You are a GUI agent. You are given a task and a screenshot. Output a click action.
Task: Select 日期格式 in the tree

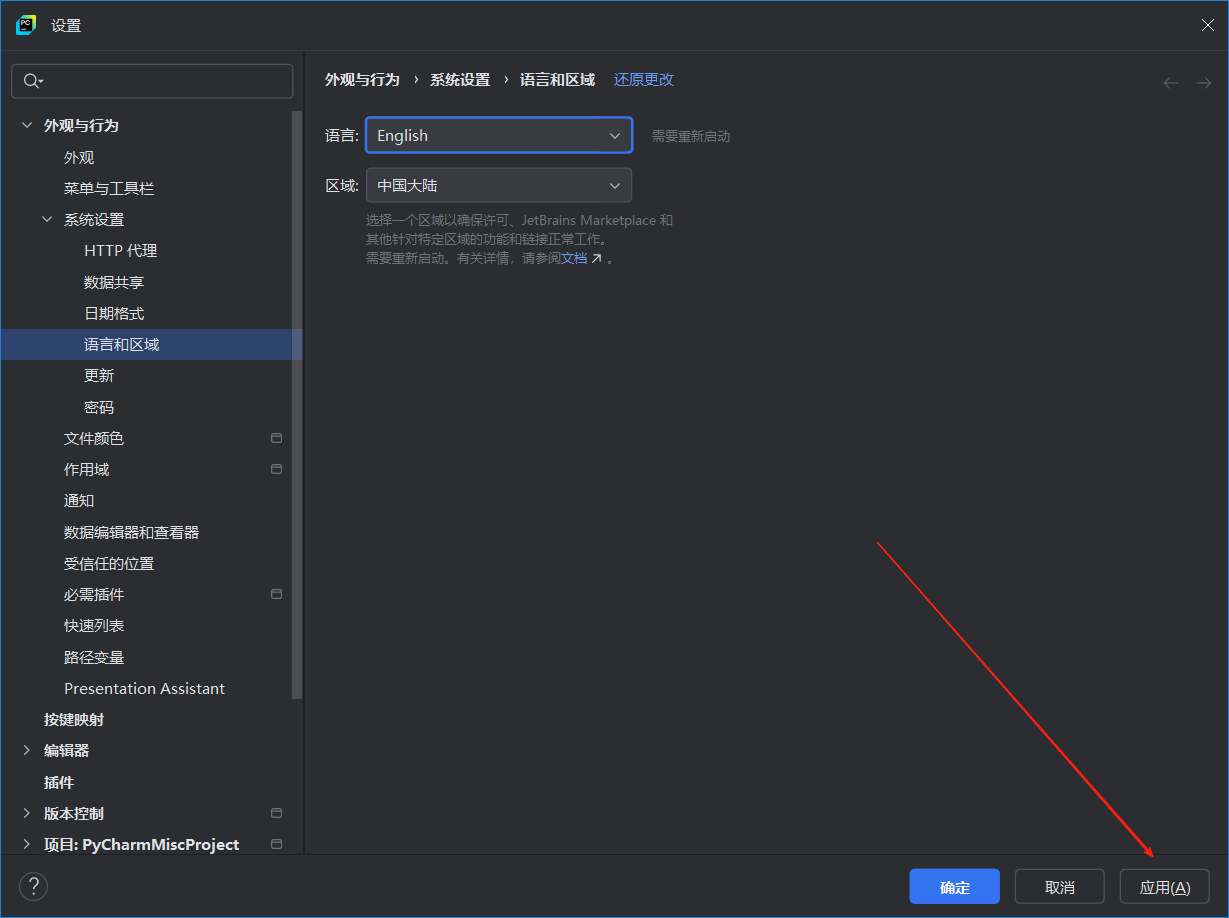pos(114,313)
